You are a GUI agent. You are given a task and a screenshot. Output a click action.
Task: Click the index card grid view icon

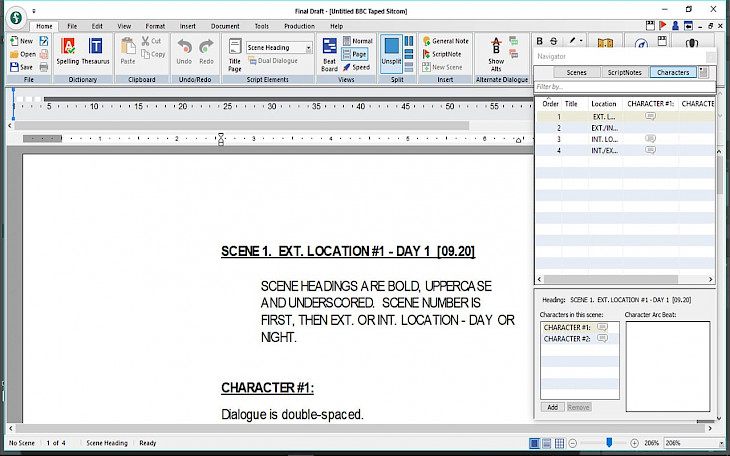click(x=560, y=443)
